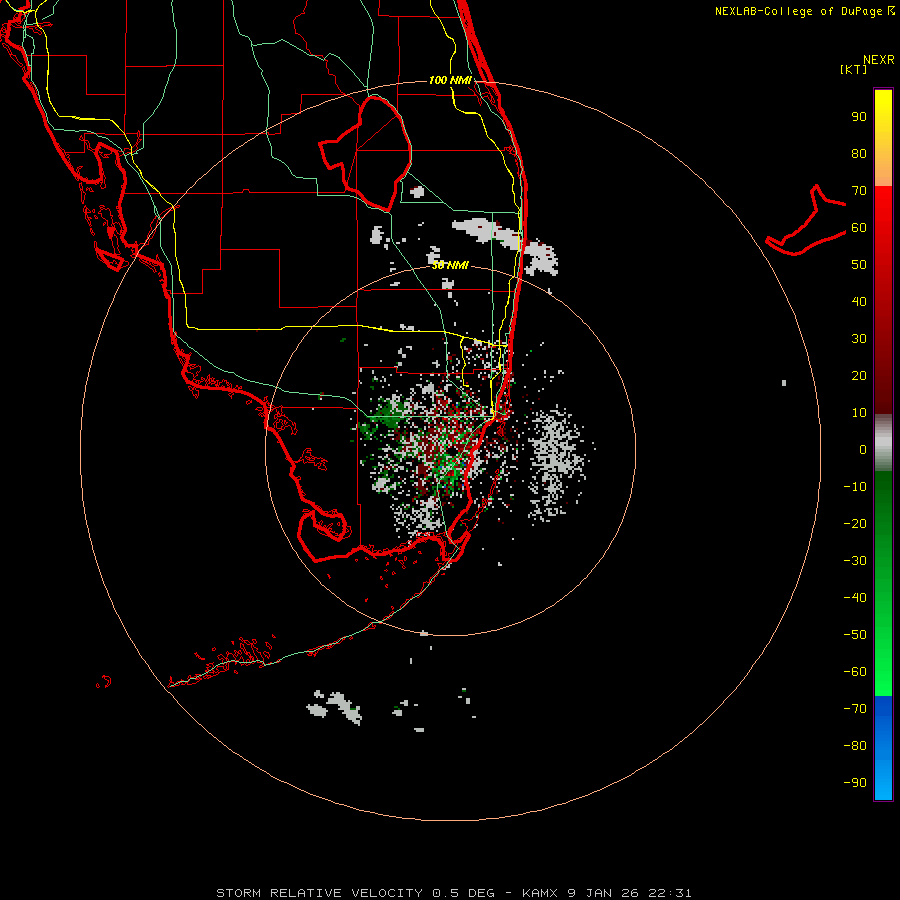Click the 100 NMI range ring label
The image size is (900, 900).
click(450, 80)
